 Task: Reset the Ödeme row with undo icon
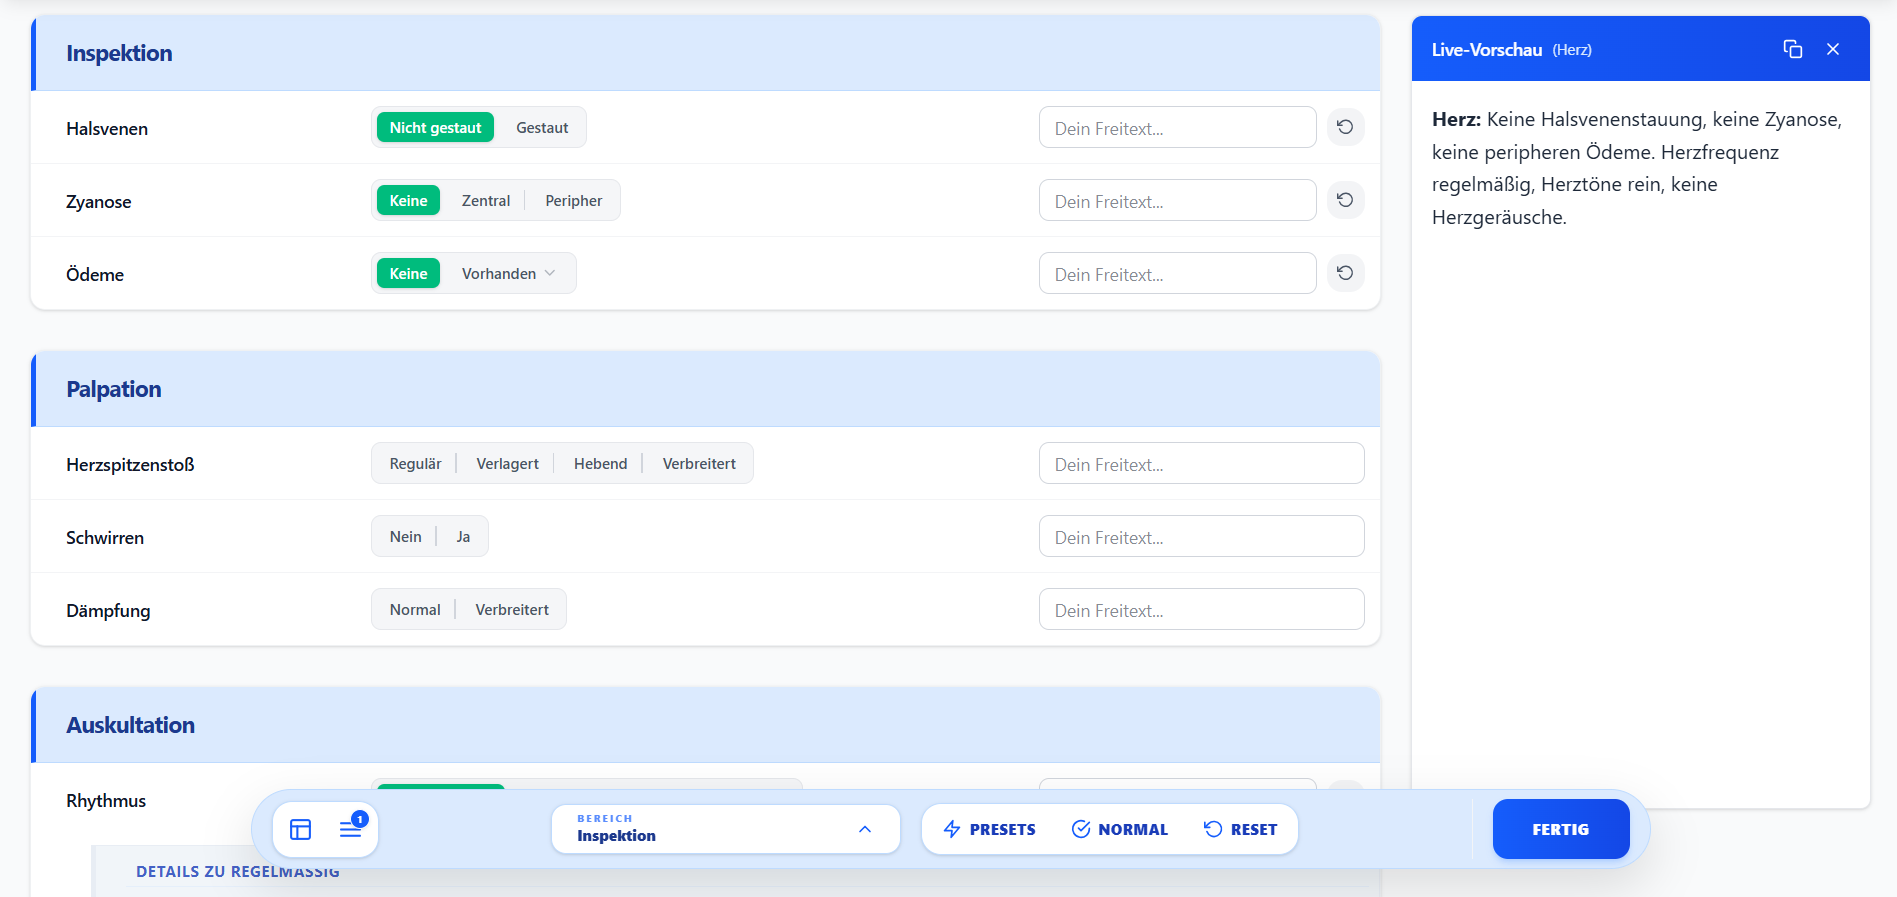point(1345,273)
